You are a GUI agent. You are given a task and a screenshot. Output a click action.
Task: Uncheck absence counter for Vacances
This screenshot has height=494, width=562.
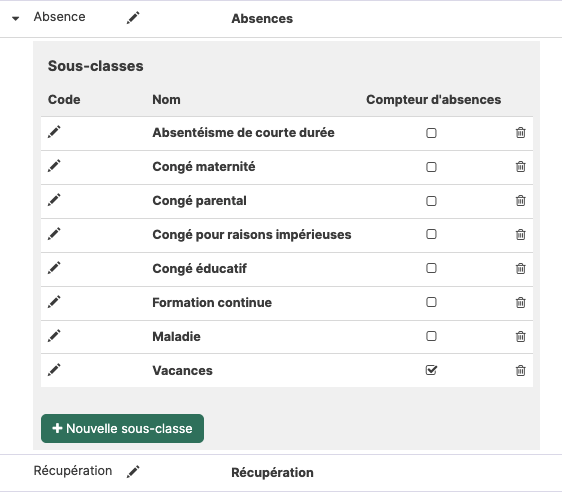(x=431, y=370)
